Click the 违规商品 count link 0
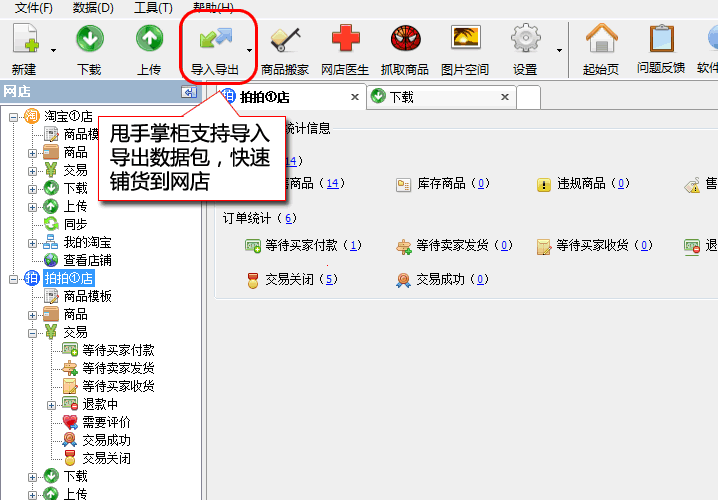Viewport: 718px width, 500px height. click(x=621, y=184)
